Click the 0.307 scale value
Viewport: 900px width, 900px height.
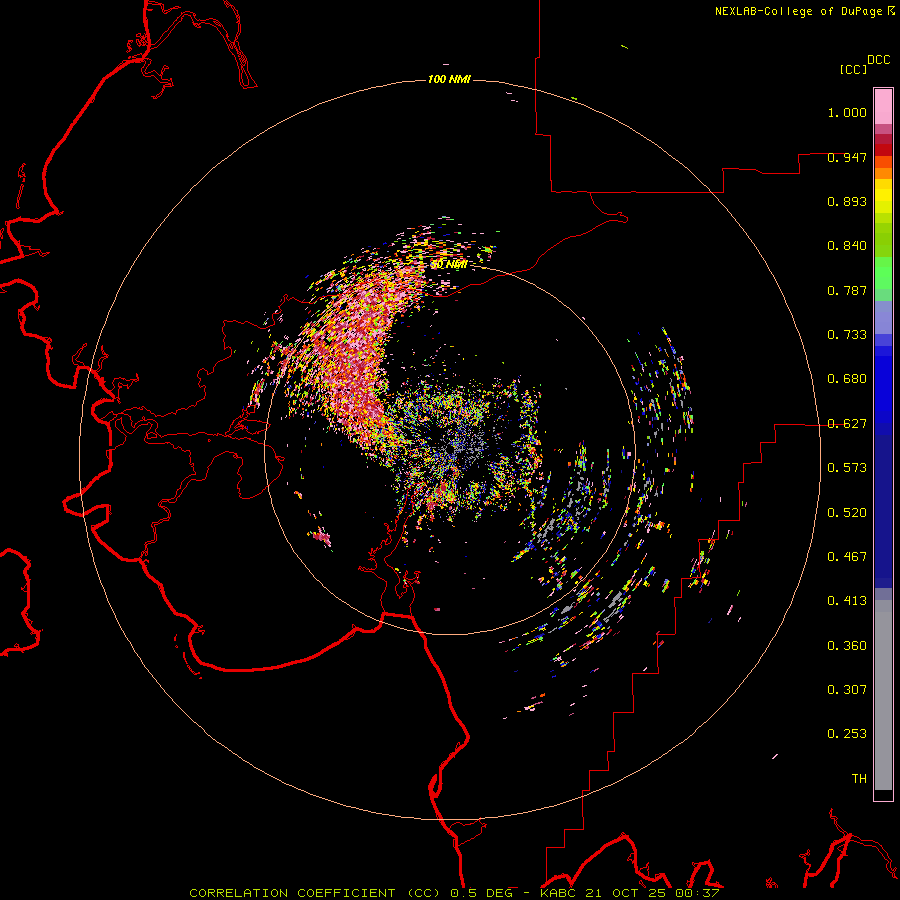(x=847, y=690)
